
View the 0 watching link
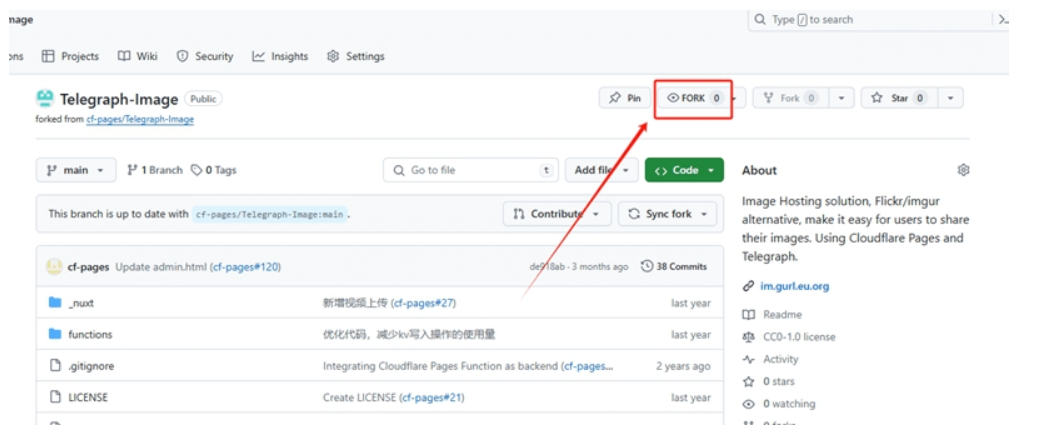point(789,403)
